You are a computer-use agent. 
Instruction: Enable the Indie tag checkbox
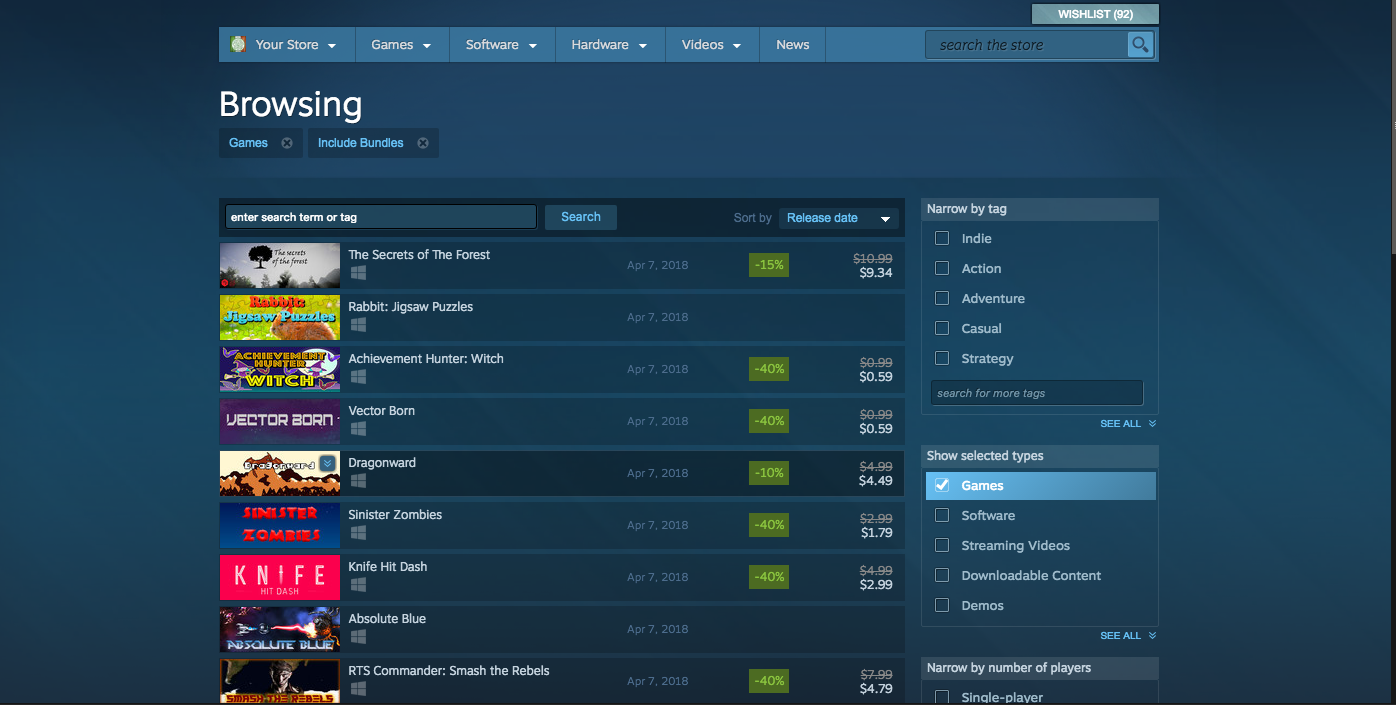(941, 238)
